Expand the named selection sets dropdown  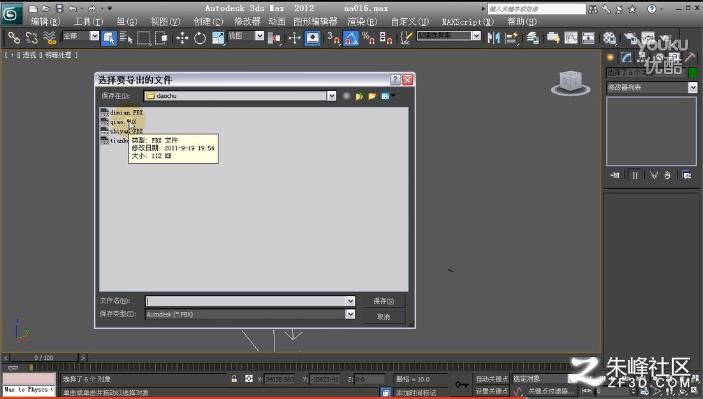[x=476, y=35]
